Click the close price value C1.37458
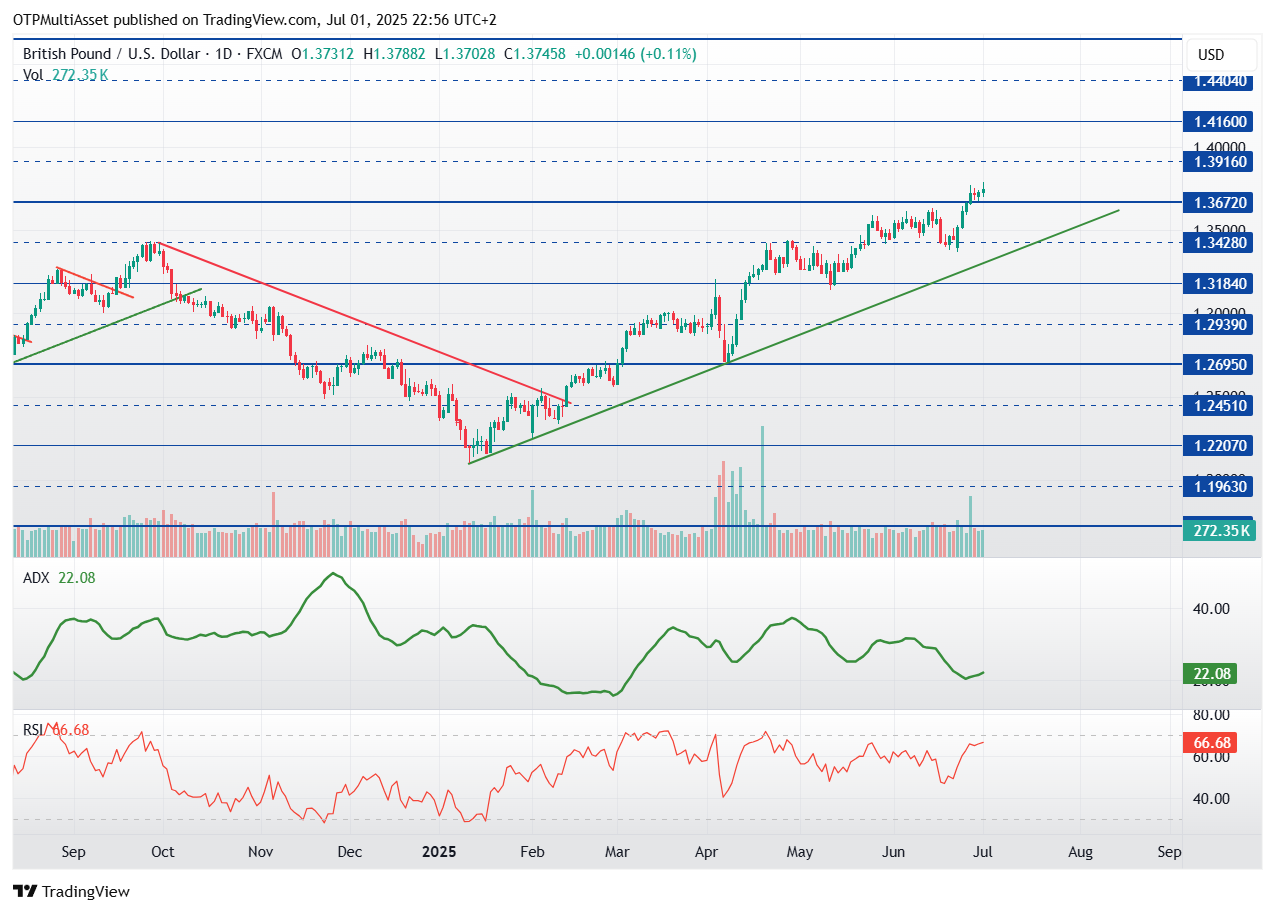 (535, 53)
